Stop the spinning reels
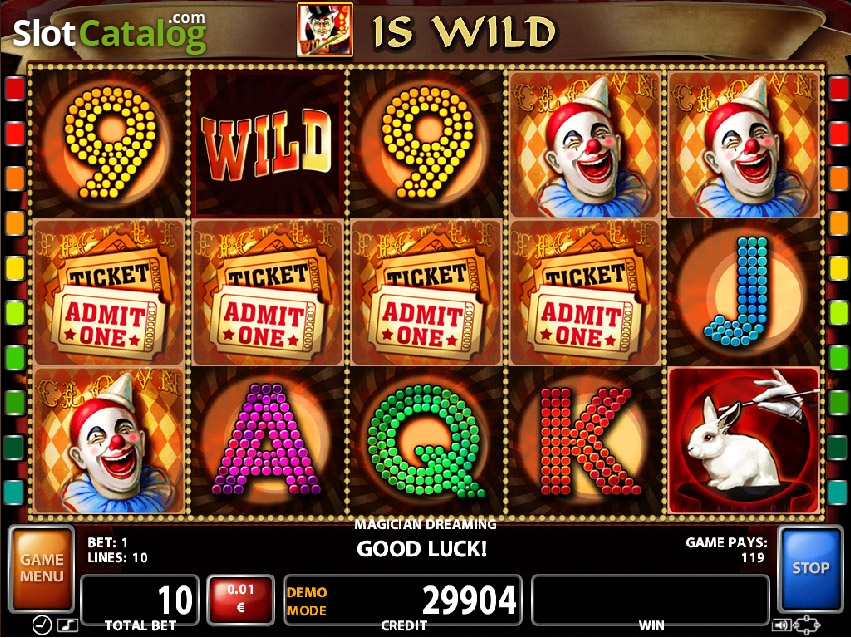 pos(810,569)
